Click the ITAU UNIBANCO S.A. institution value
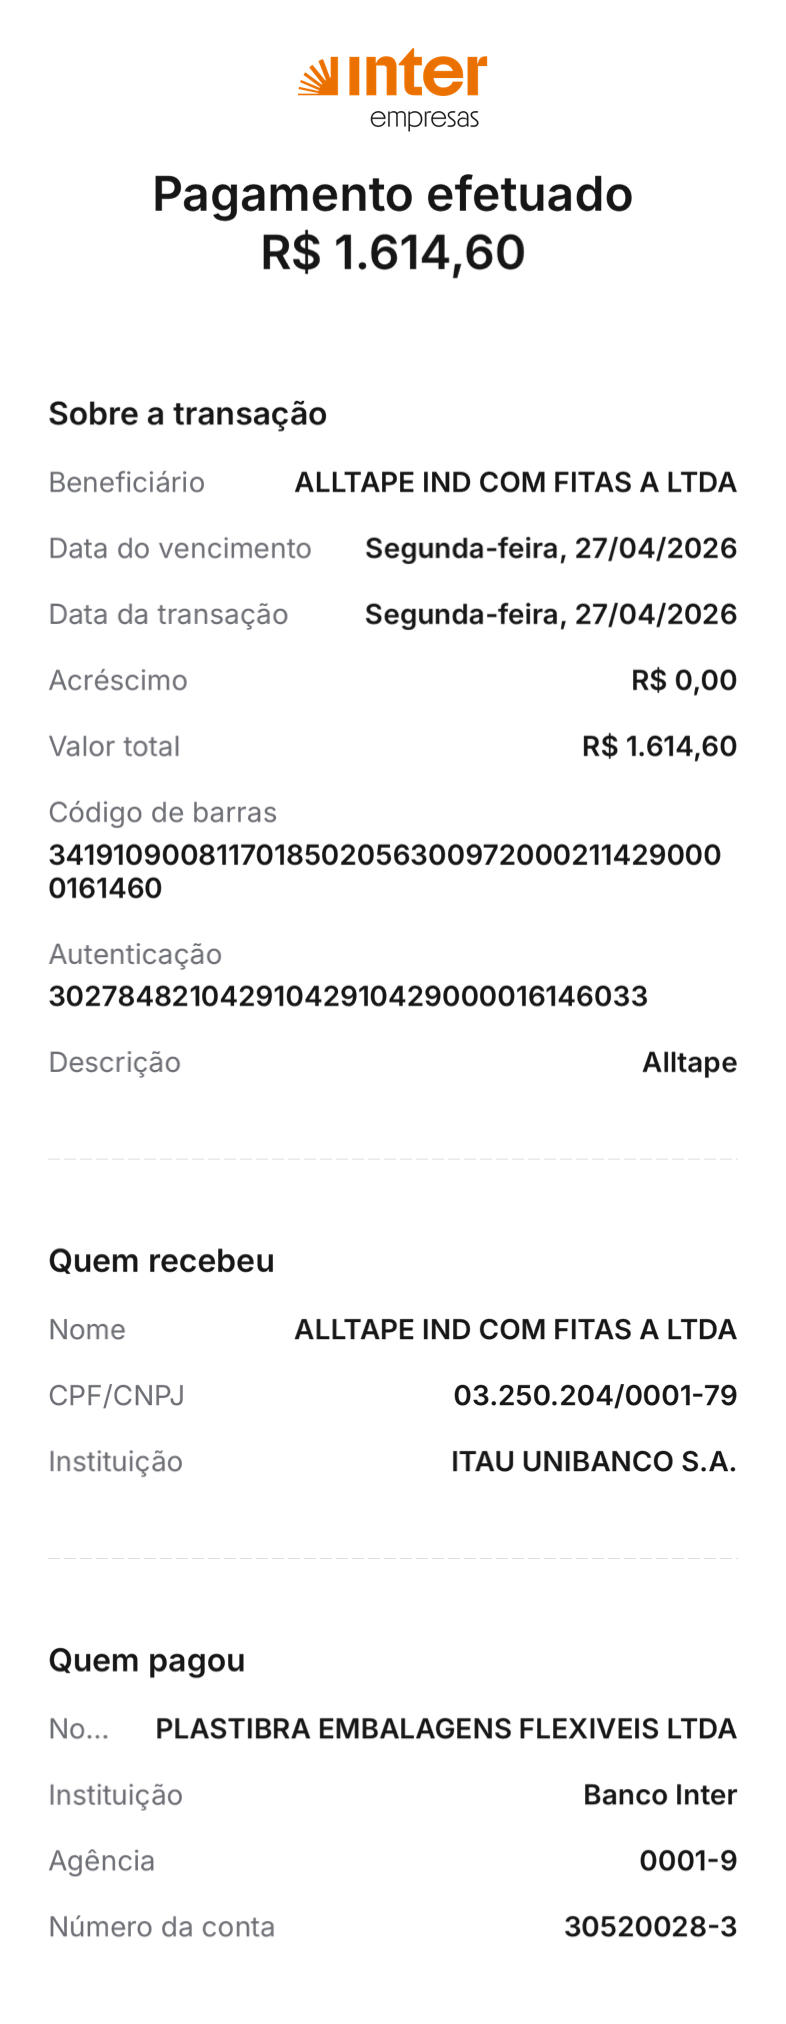 (x=593, y=1461)
